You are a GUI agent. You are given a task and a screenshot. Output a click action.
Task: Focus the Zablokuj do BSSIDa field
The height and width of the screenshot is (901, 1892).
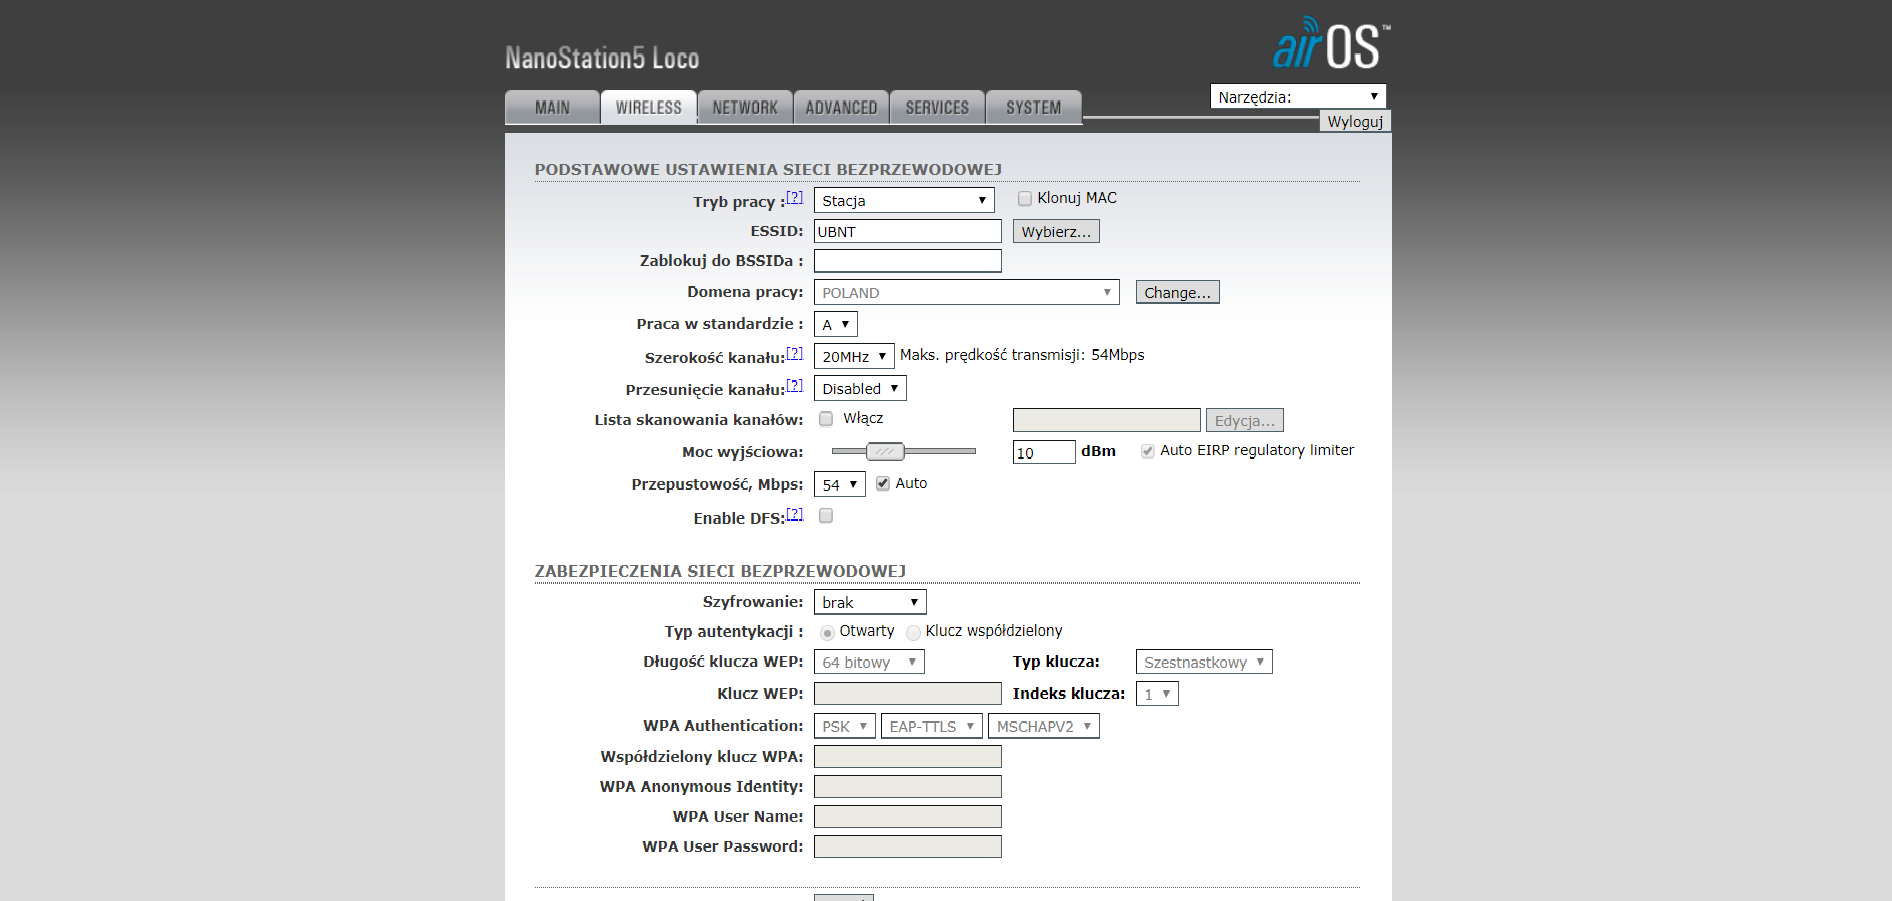pos(908,261)
